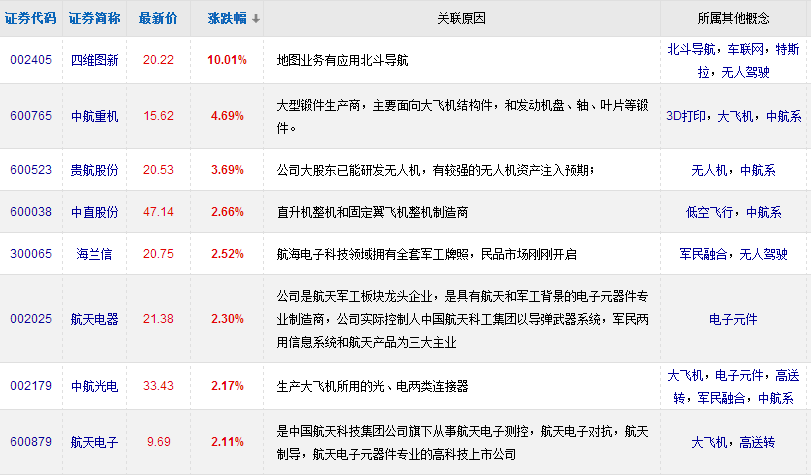The image size is (811, 475).
Task: Open stock code 002405
Action: [x=31, y=60]
